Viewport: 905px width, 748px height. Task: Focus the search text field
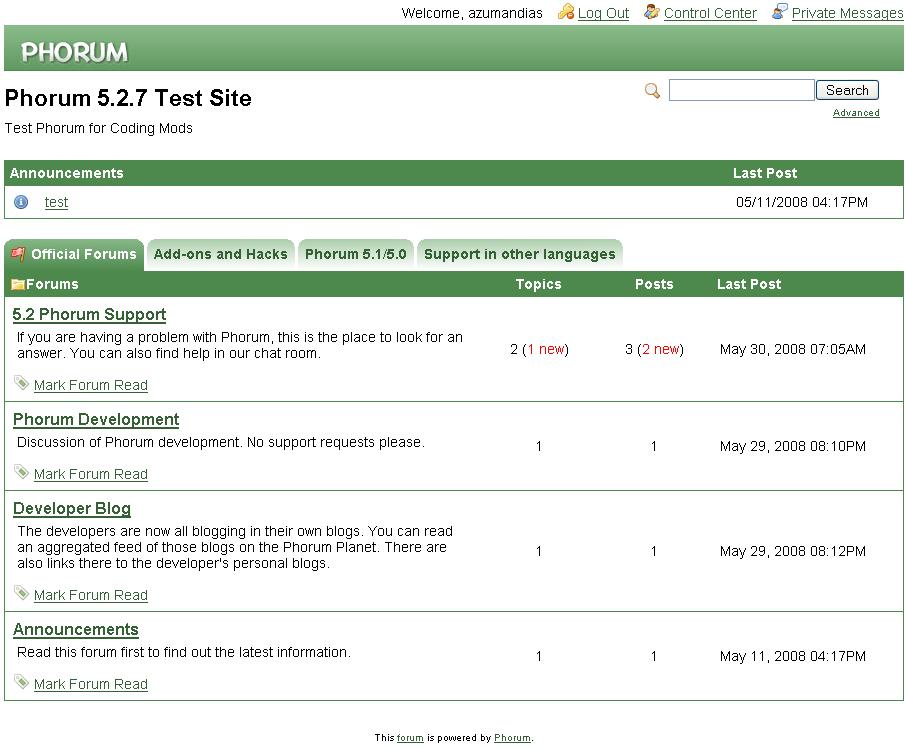742,90
